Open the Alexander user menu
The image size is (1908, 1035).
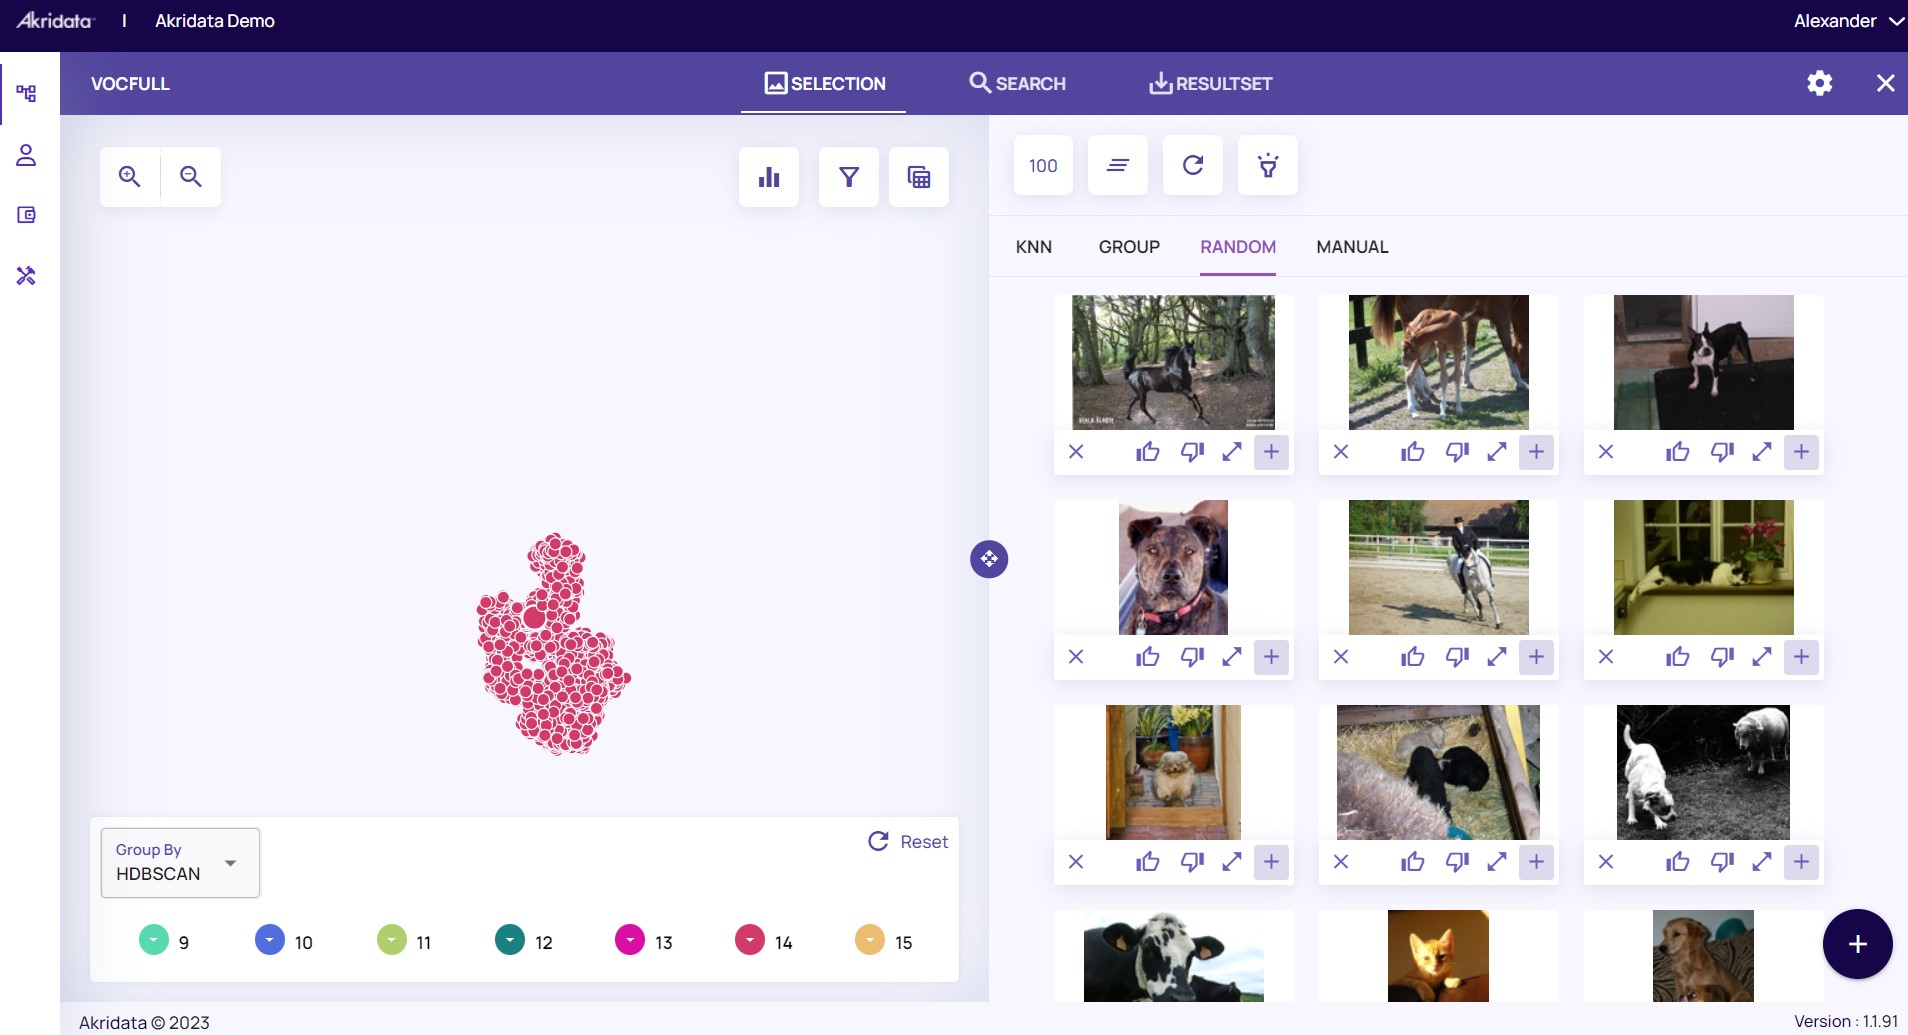pos(1848,21)
